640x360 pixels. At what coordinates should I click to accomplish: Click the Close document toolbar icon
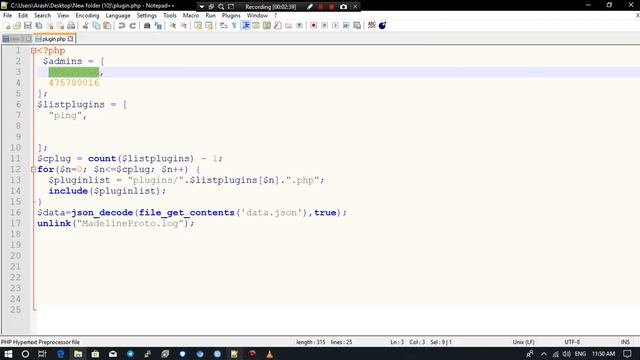[49, 26]
